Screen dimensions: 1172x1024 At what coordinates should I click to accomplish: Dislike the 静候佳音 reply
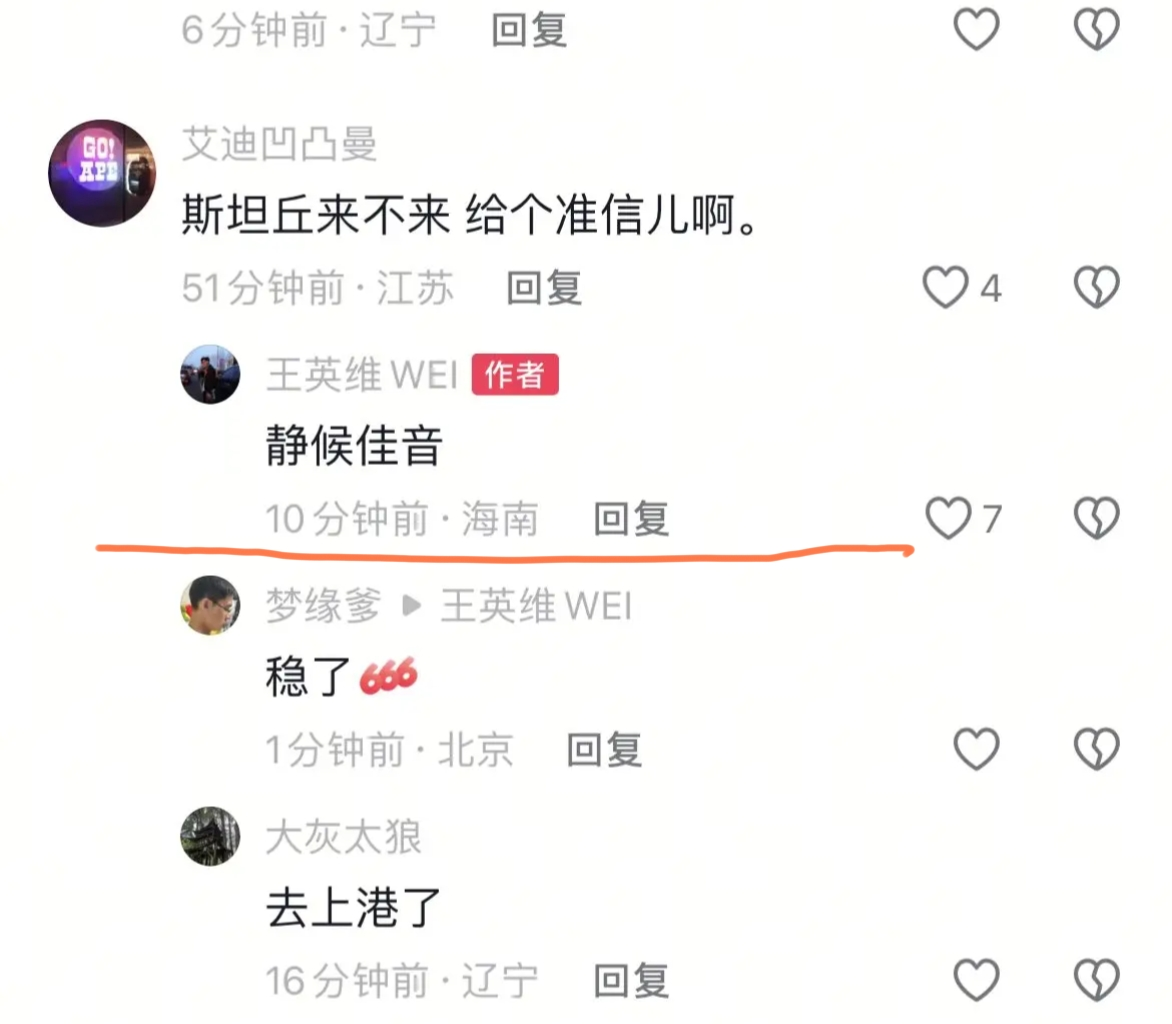(x=1097, y=518)
